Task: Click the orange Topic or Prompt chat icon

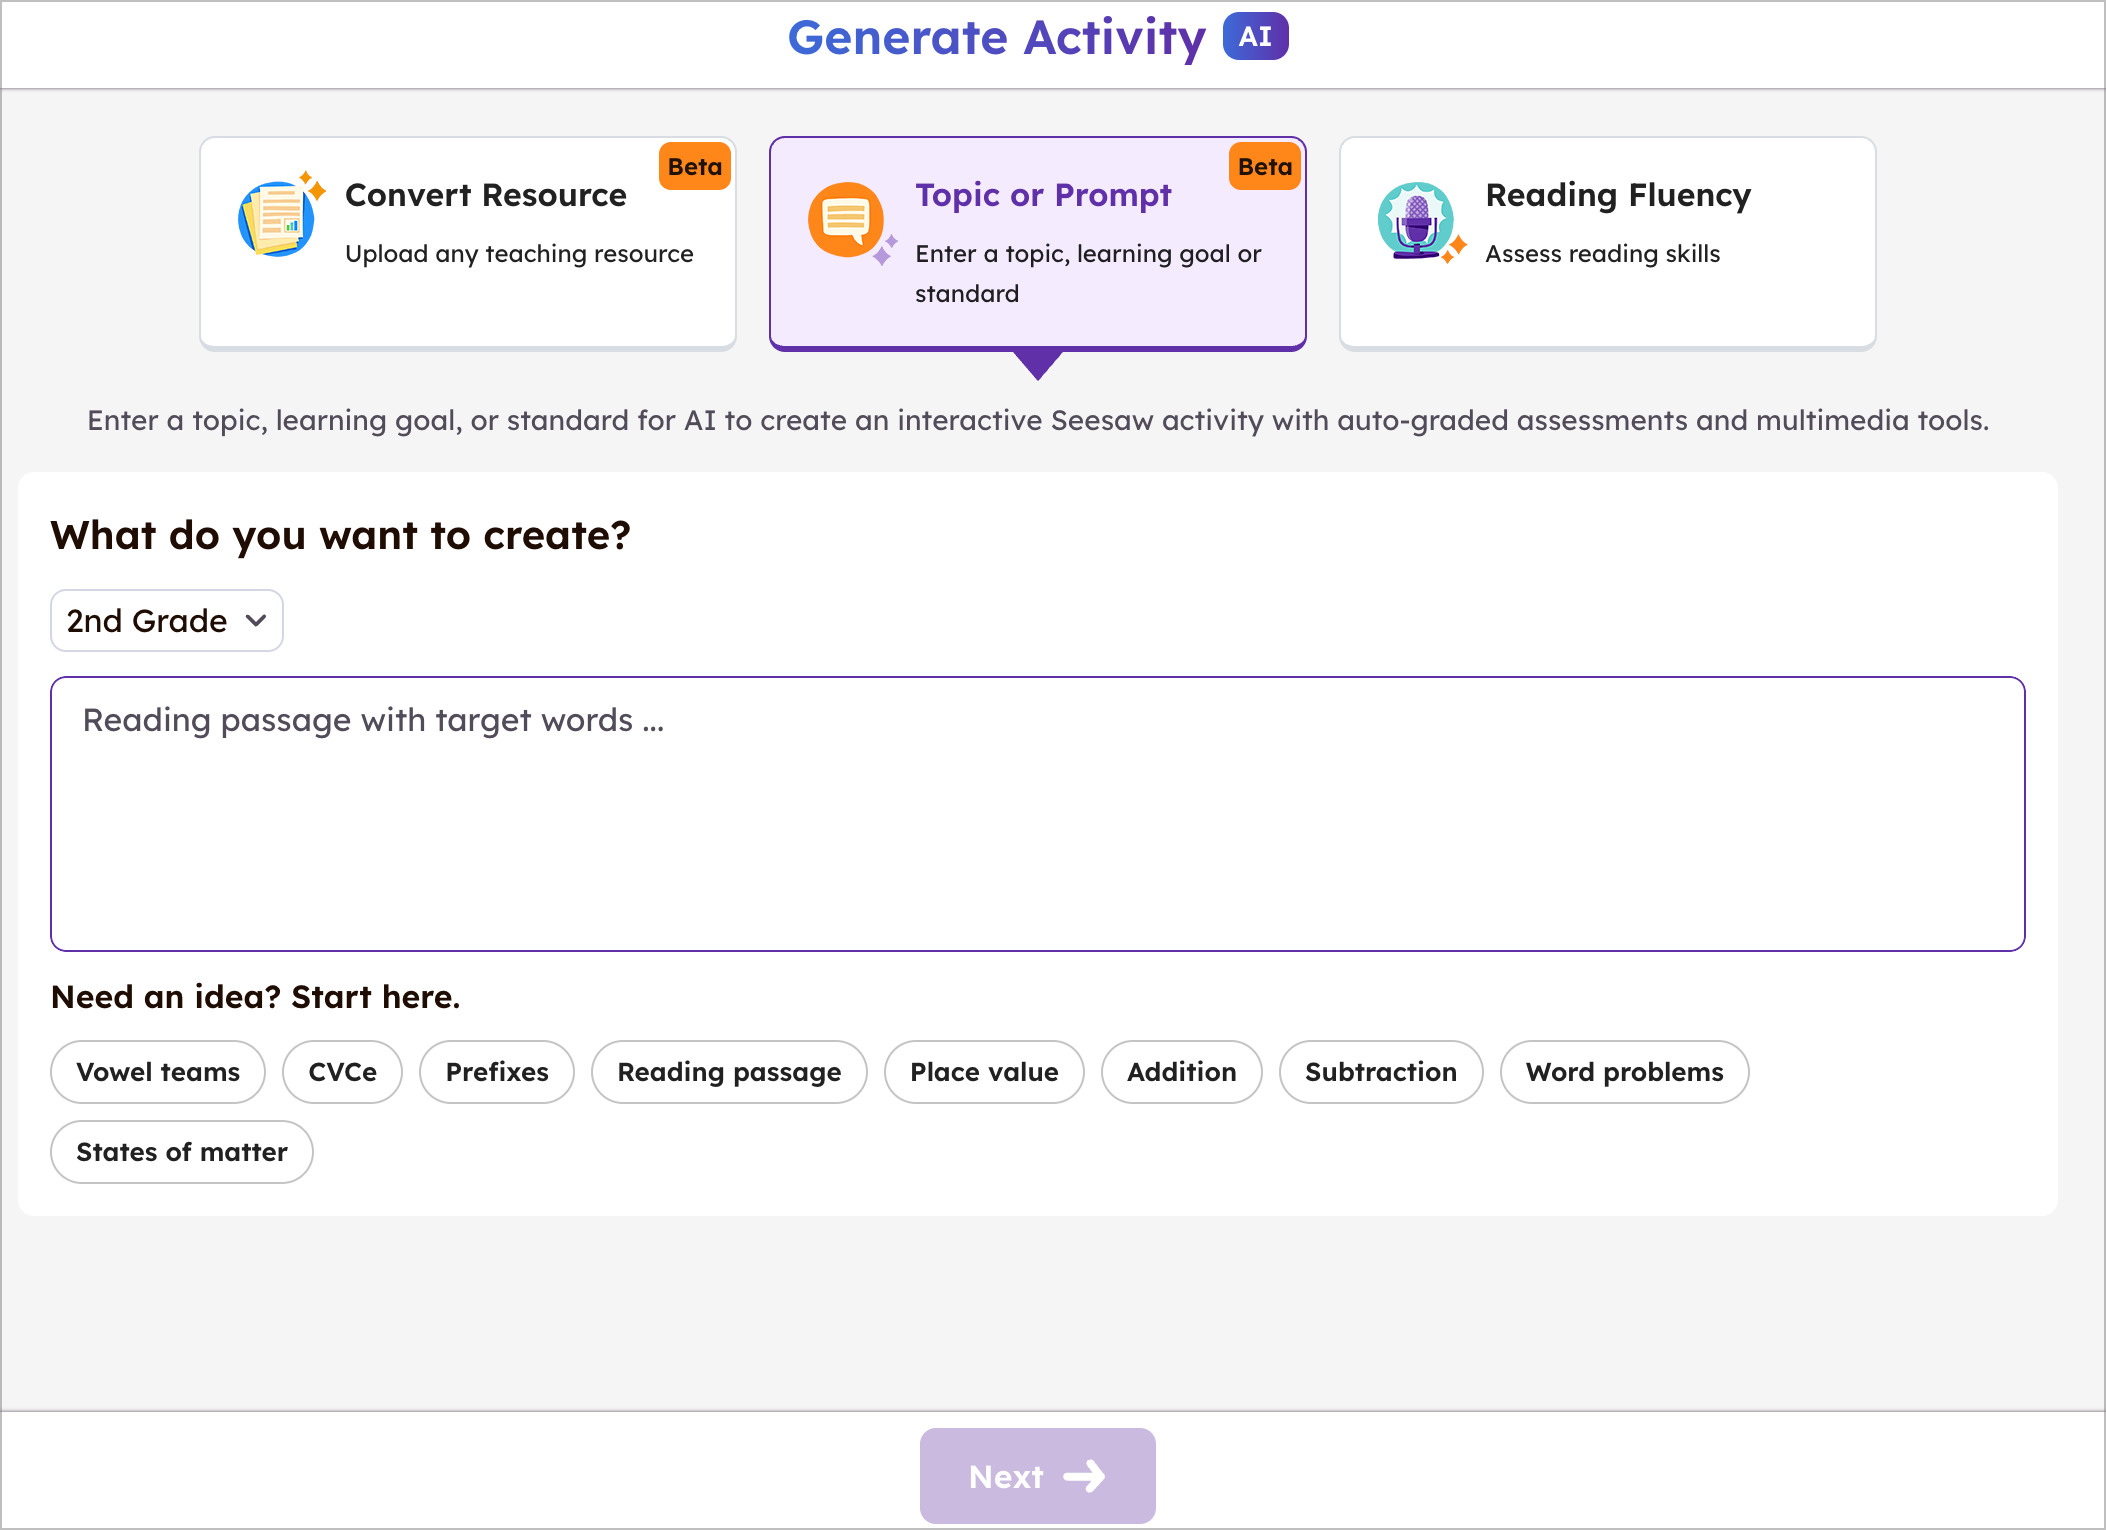Action: [x=846, y=219]
